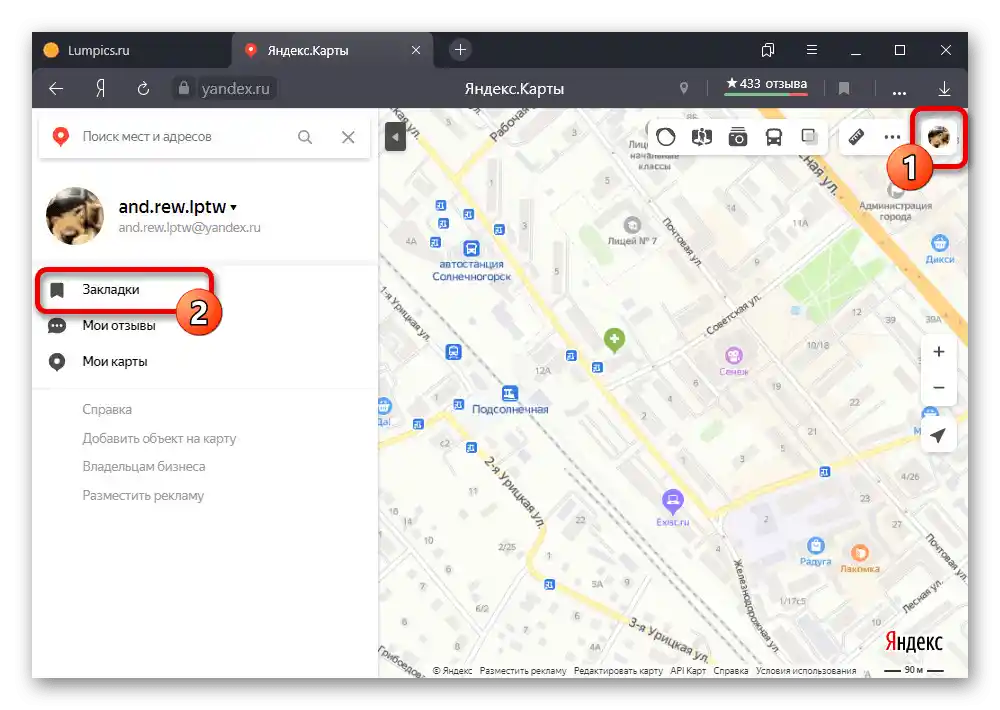Image resolution: width=1000 pixels, height=710 pixels.
Task: Collapse the side panel with the arrow
Action: (x=395, y=137)
